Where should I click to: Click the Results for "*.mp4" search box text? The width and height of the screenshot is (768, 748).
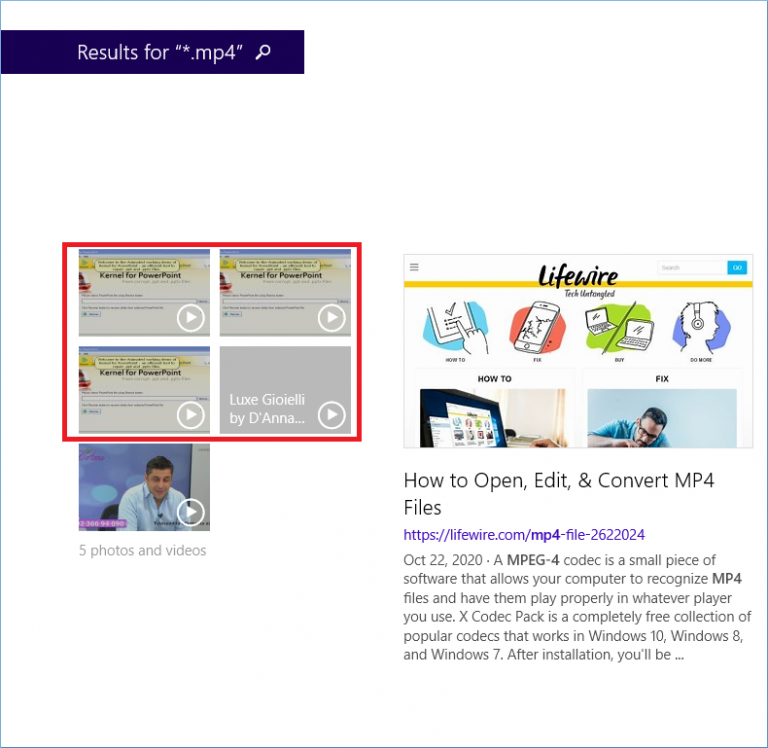click(160, 52)
